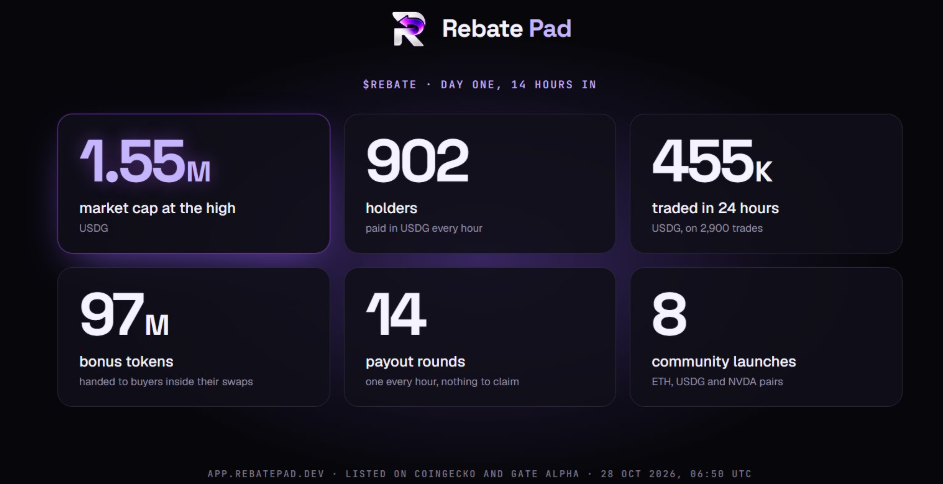Click the 'community launches' label
943x484 pixels.
click(724, 362)
